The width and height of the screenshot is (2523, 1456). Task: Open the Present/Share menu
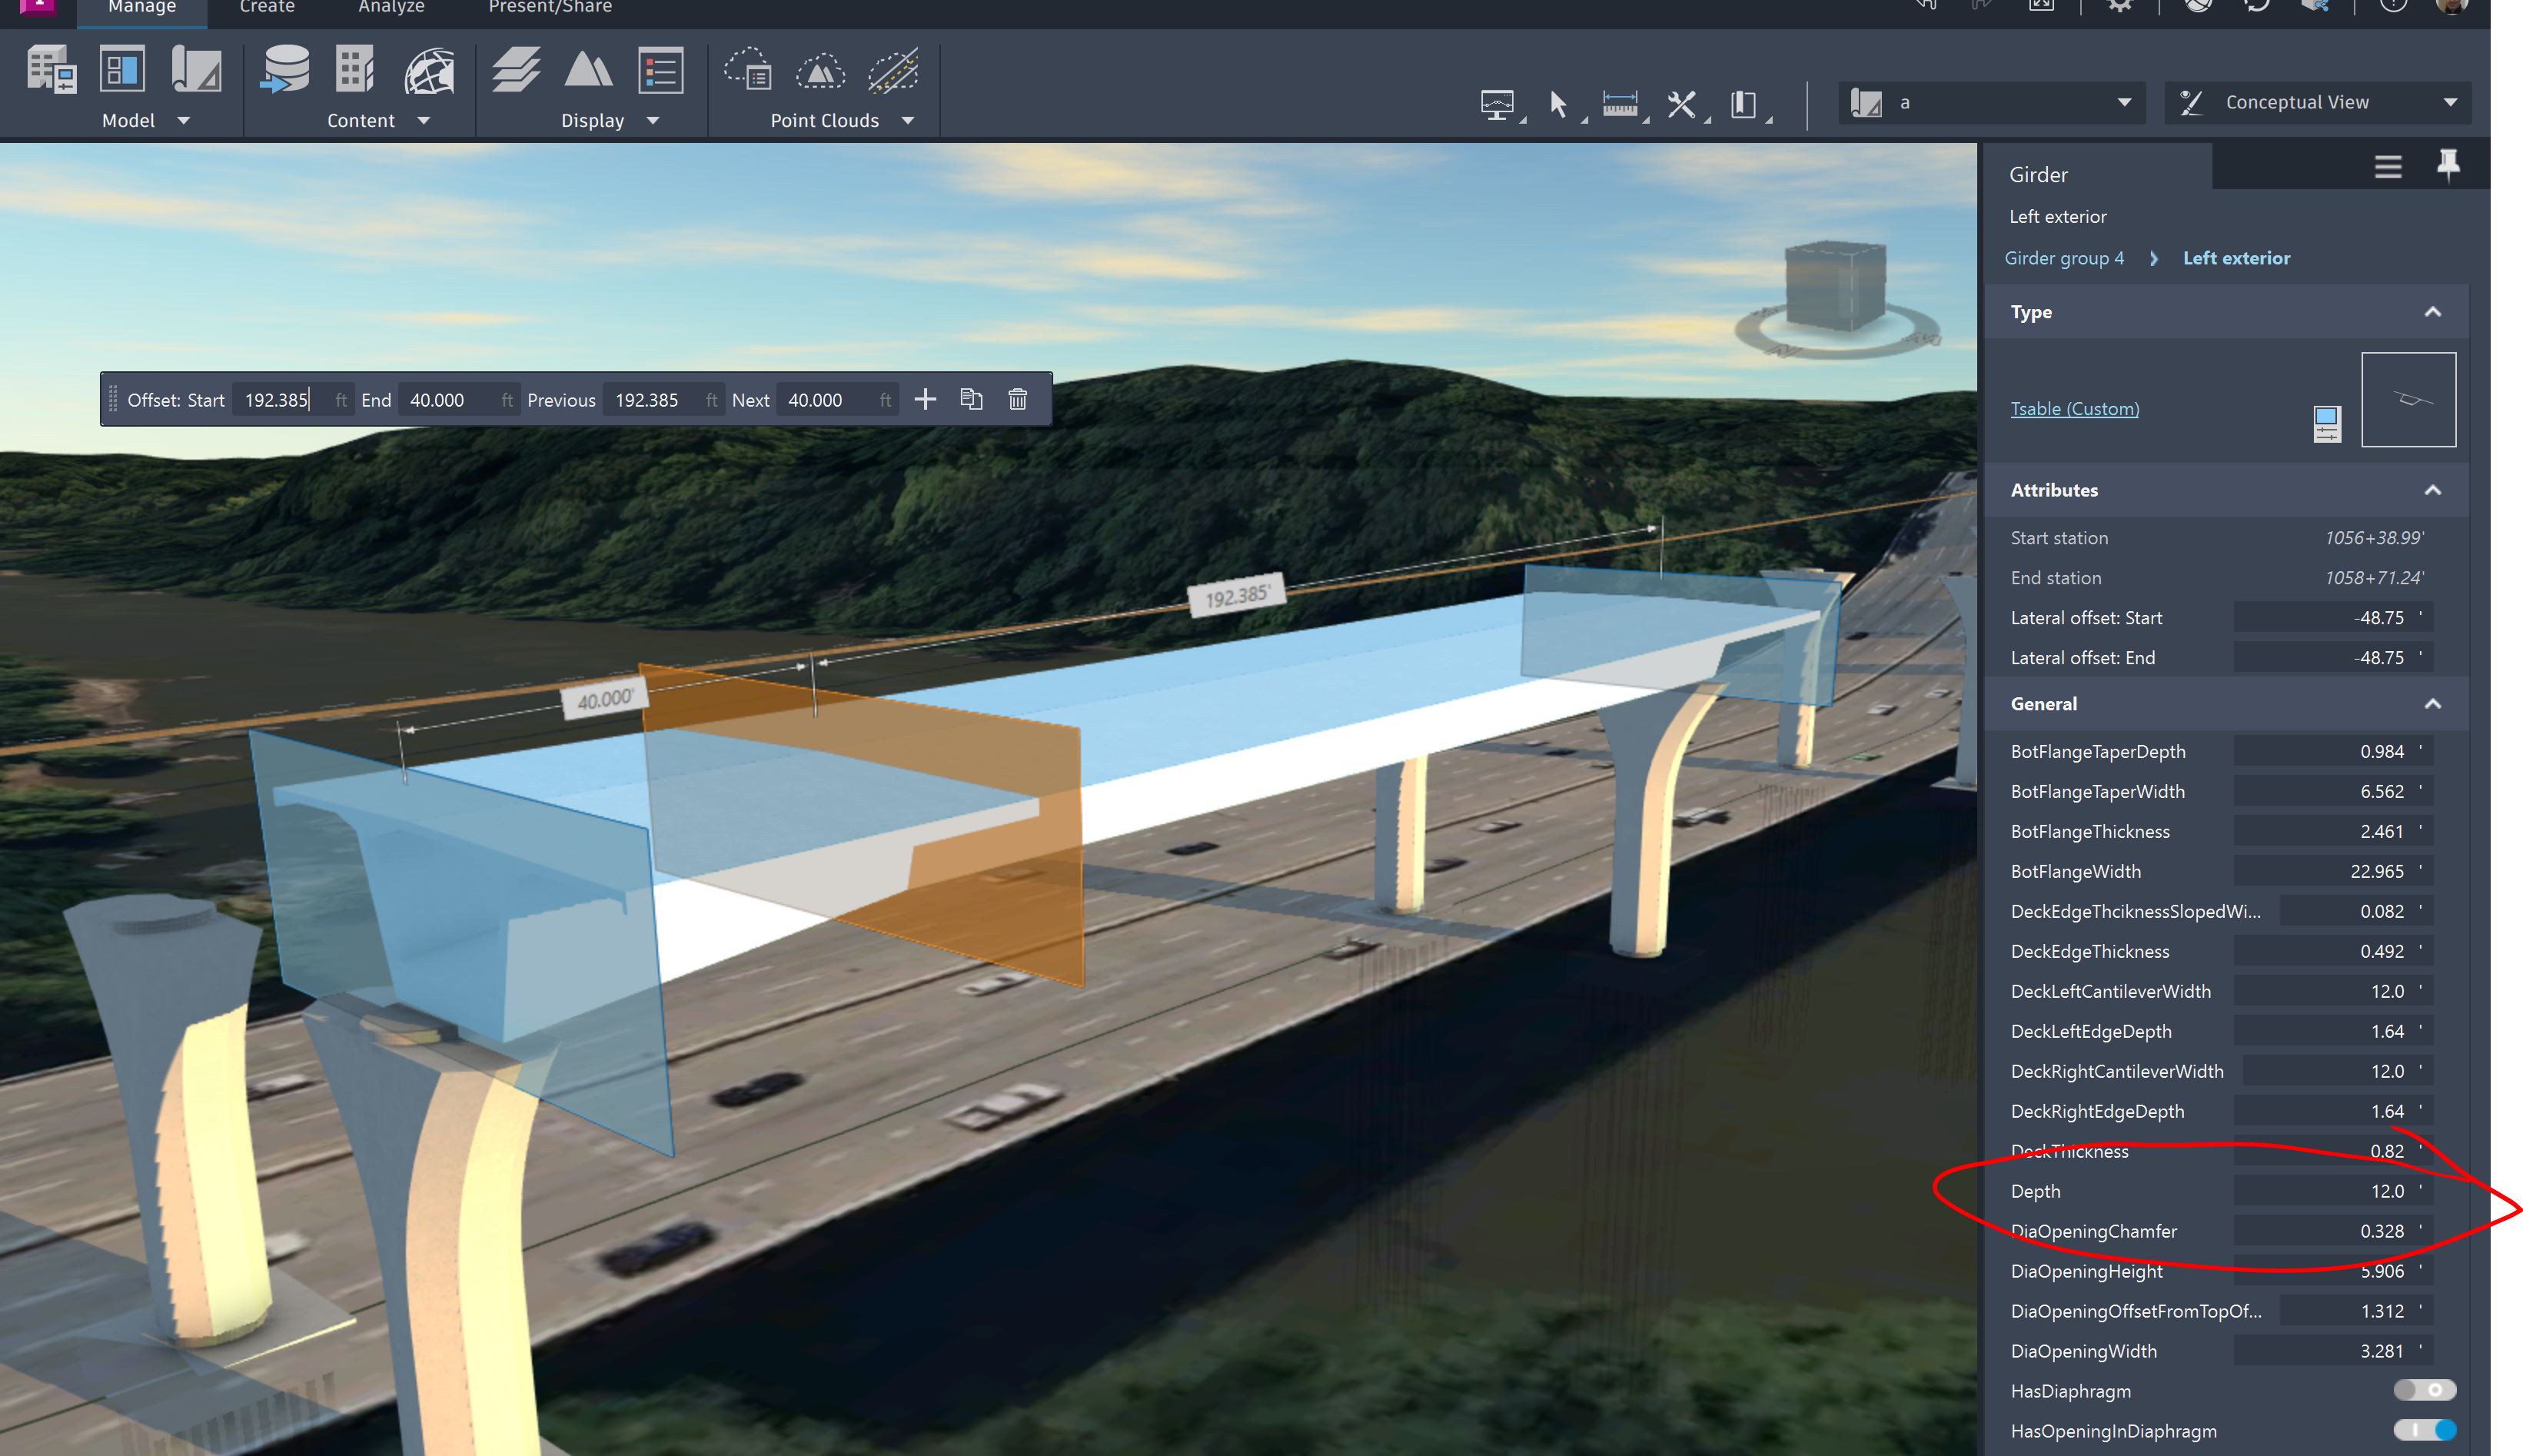(x=549, y=8)
